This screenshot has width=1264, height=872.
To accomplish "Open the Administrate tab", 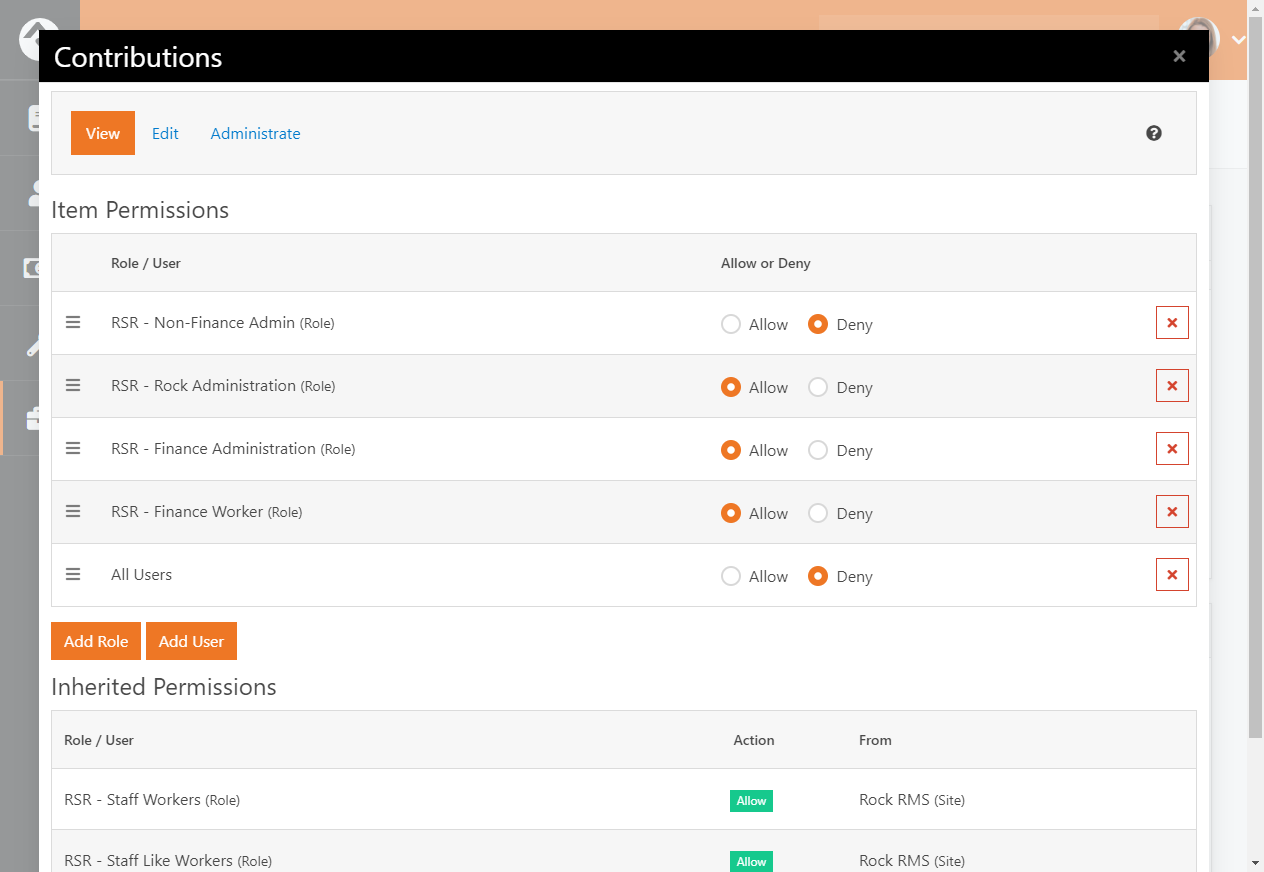I will click(x=255, y=133).
